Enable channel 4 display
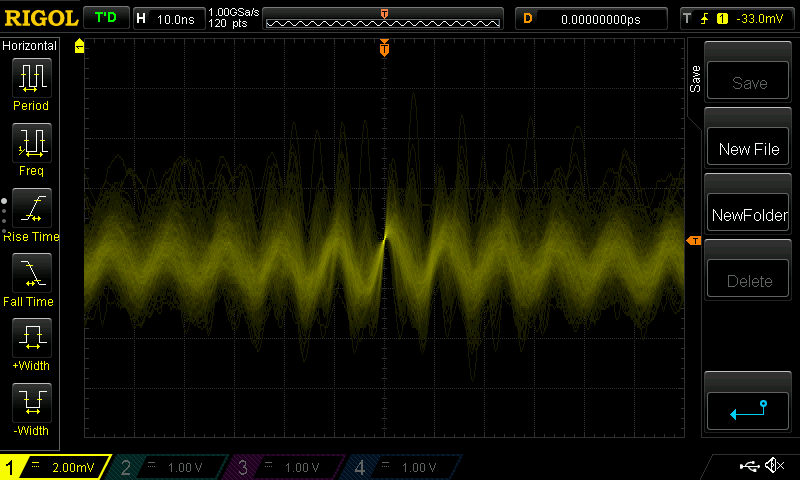Image resolution: width=800 pixels, height=480 pixels. coord(402,467)
